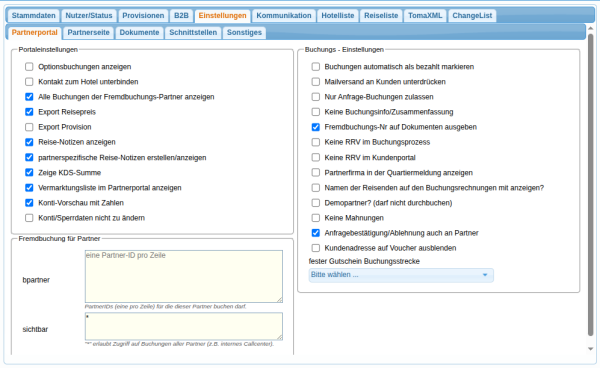Disable Fremdbuchungs-Nr auf Dokumenten ausgeben

[x=316, y=127]
